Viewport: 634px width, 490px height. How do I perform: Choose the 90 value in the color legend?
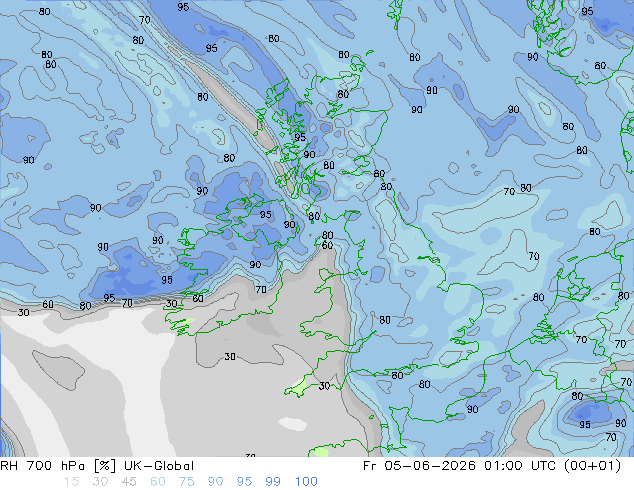pyautogui.click(x=216, y=482)
